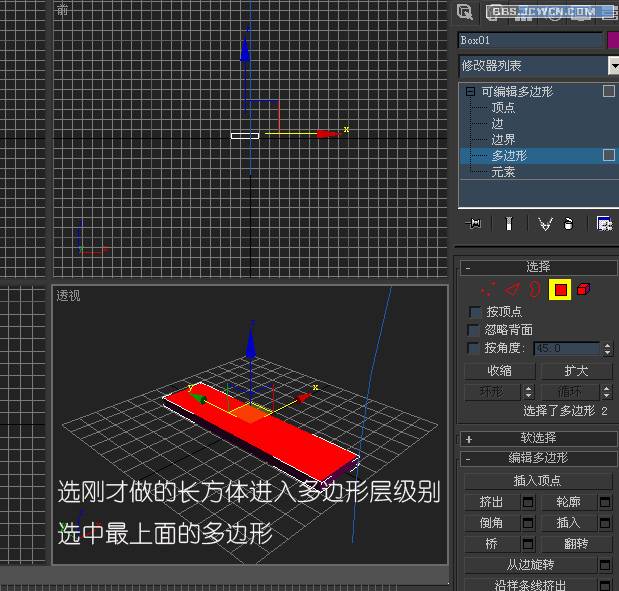This screenshot has height=591, width=619.
Task: Open settings box next to 轮廓
Action: tap(605, 502)
